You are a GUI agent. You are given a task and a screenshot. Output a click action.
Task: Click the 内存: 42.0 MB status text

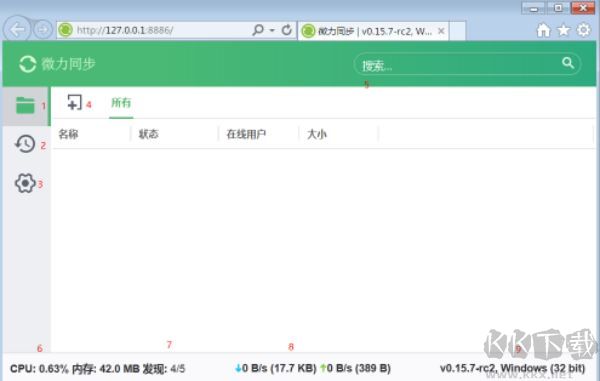(x=106, y=369)
